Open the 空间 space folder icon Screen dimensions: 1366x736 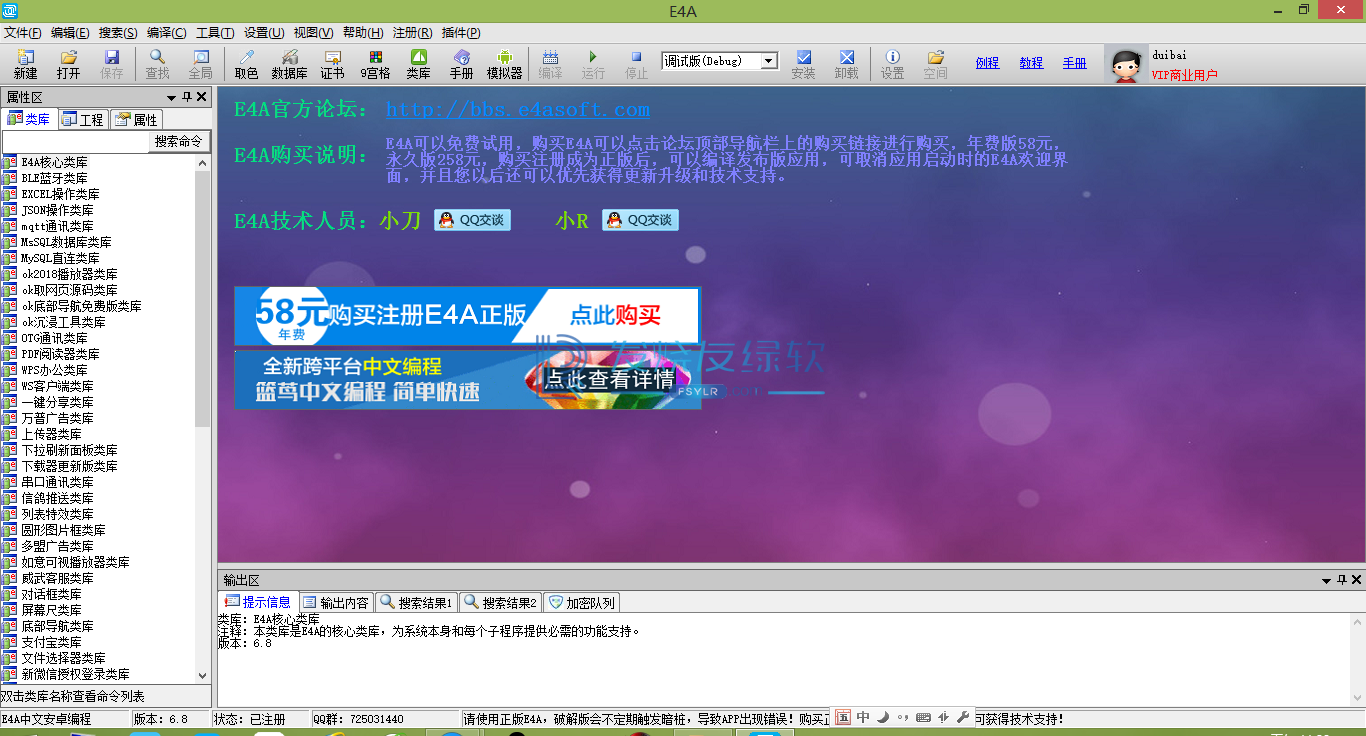coord(935,64)
